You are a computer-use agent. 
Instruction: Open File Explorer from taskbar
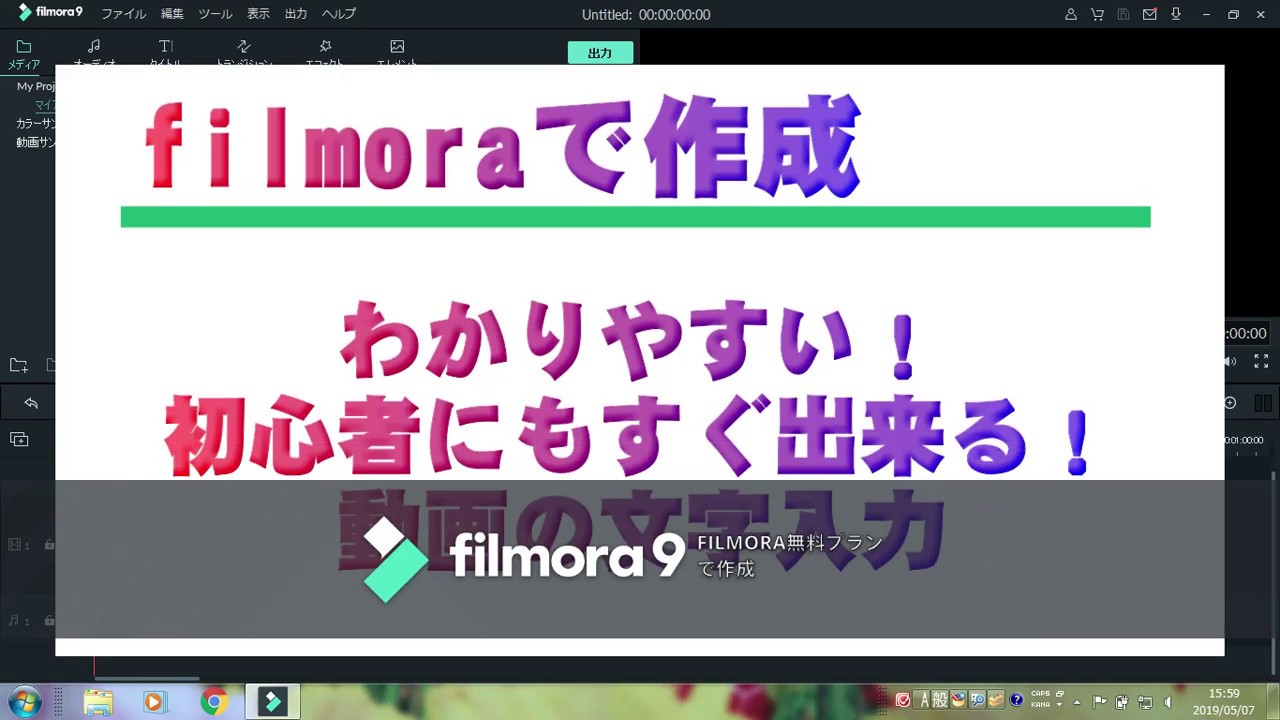tap(98, 702)
